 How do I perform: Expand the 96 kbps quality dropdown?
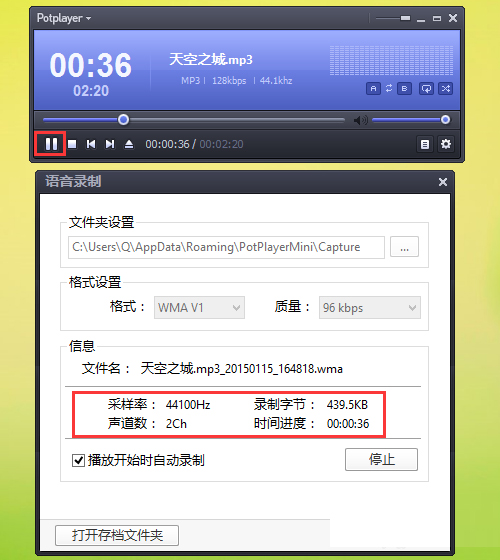coord(370,308)
